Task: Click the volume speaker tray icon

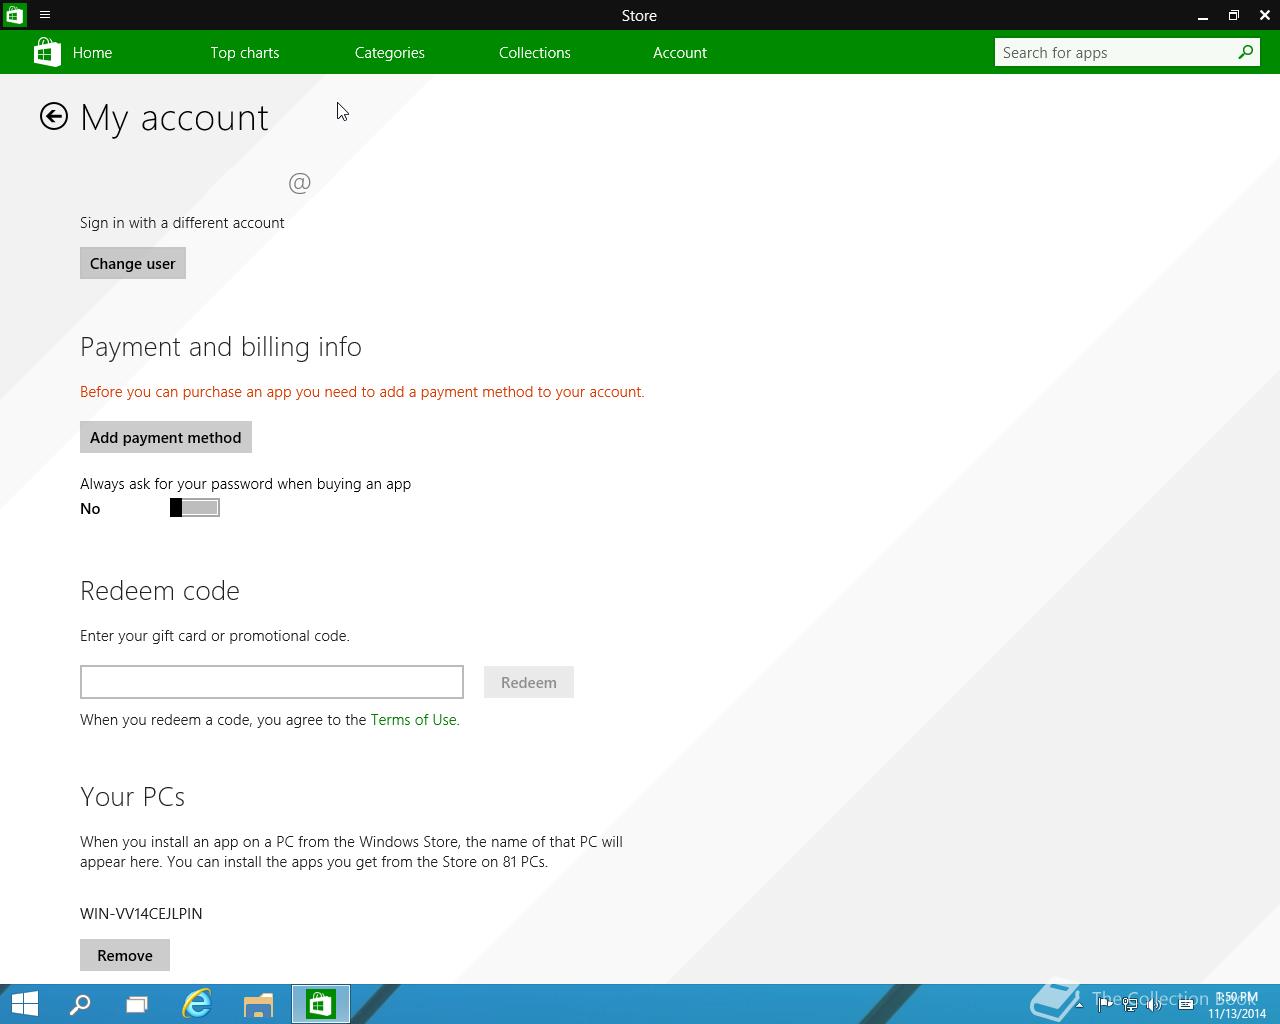Action: 1155,1005
